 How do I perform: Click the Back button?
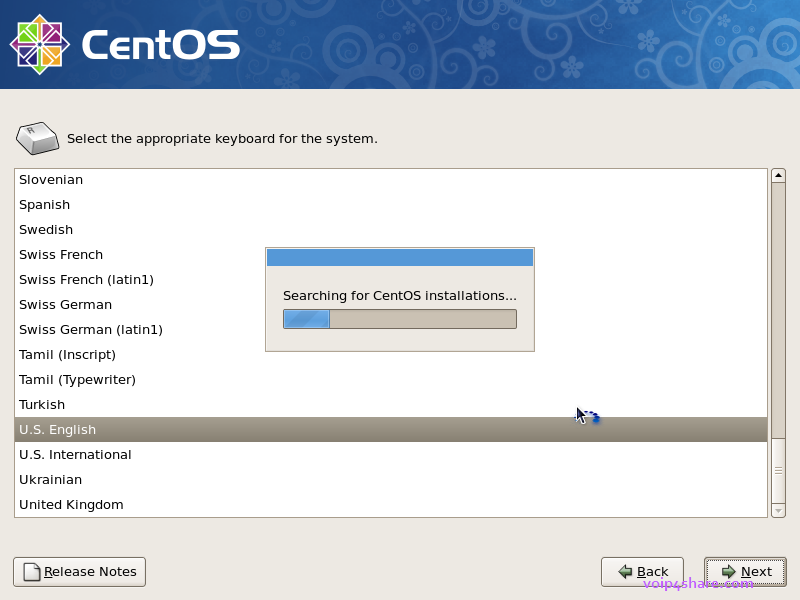(x=642, y=571)
